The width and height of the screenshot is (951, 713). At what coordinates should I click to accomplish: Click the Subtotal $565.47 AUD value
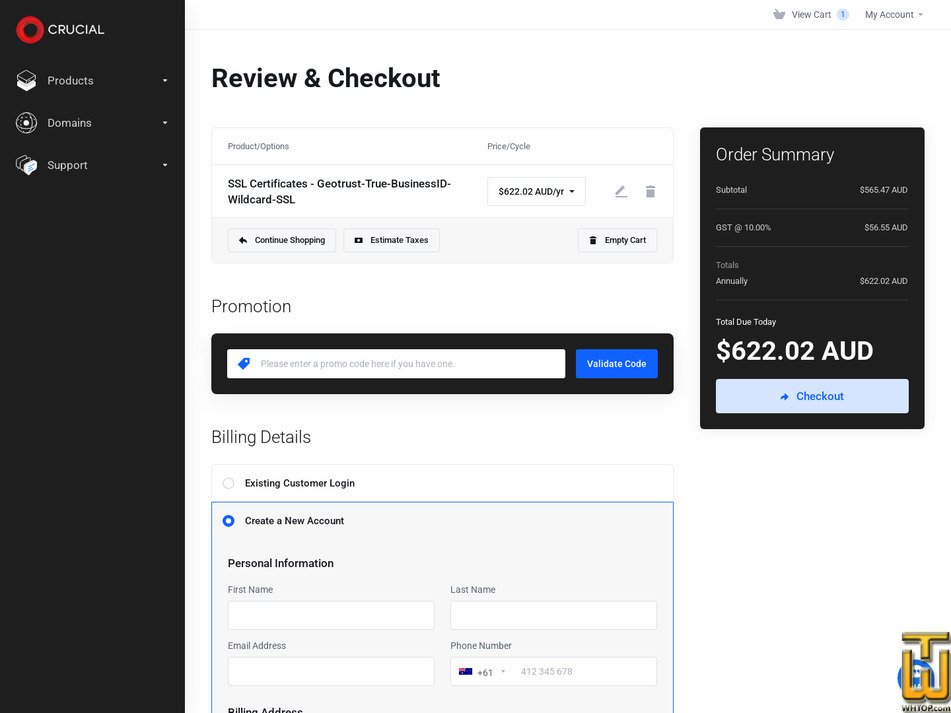coord(883,190)
